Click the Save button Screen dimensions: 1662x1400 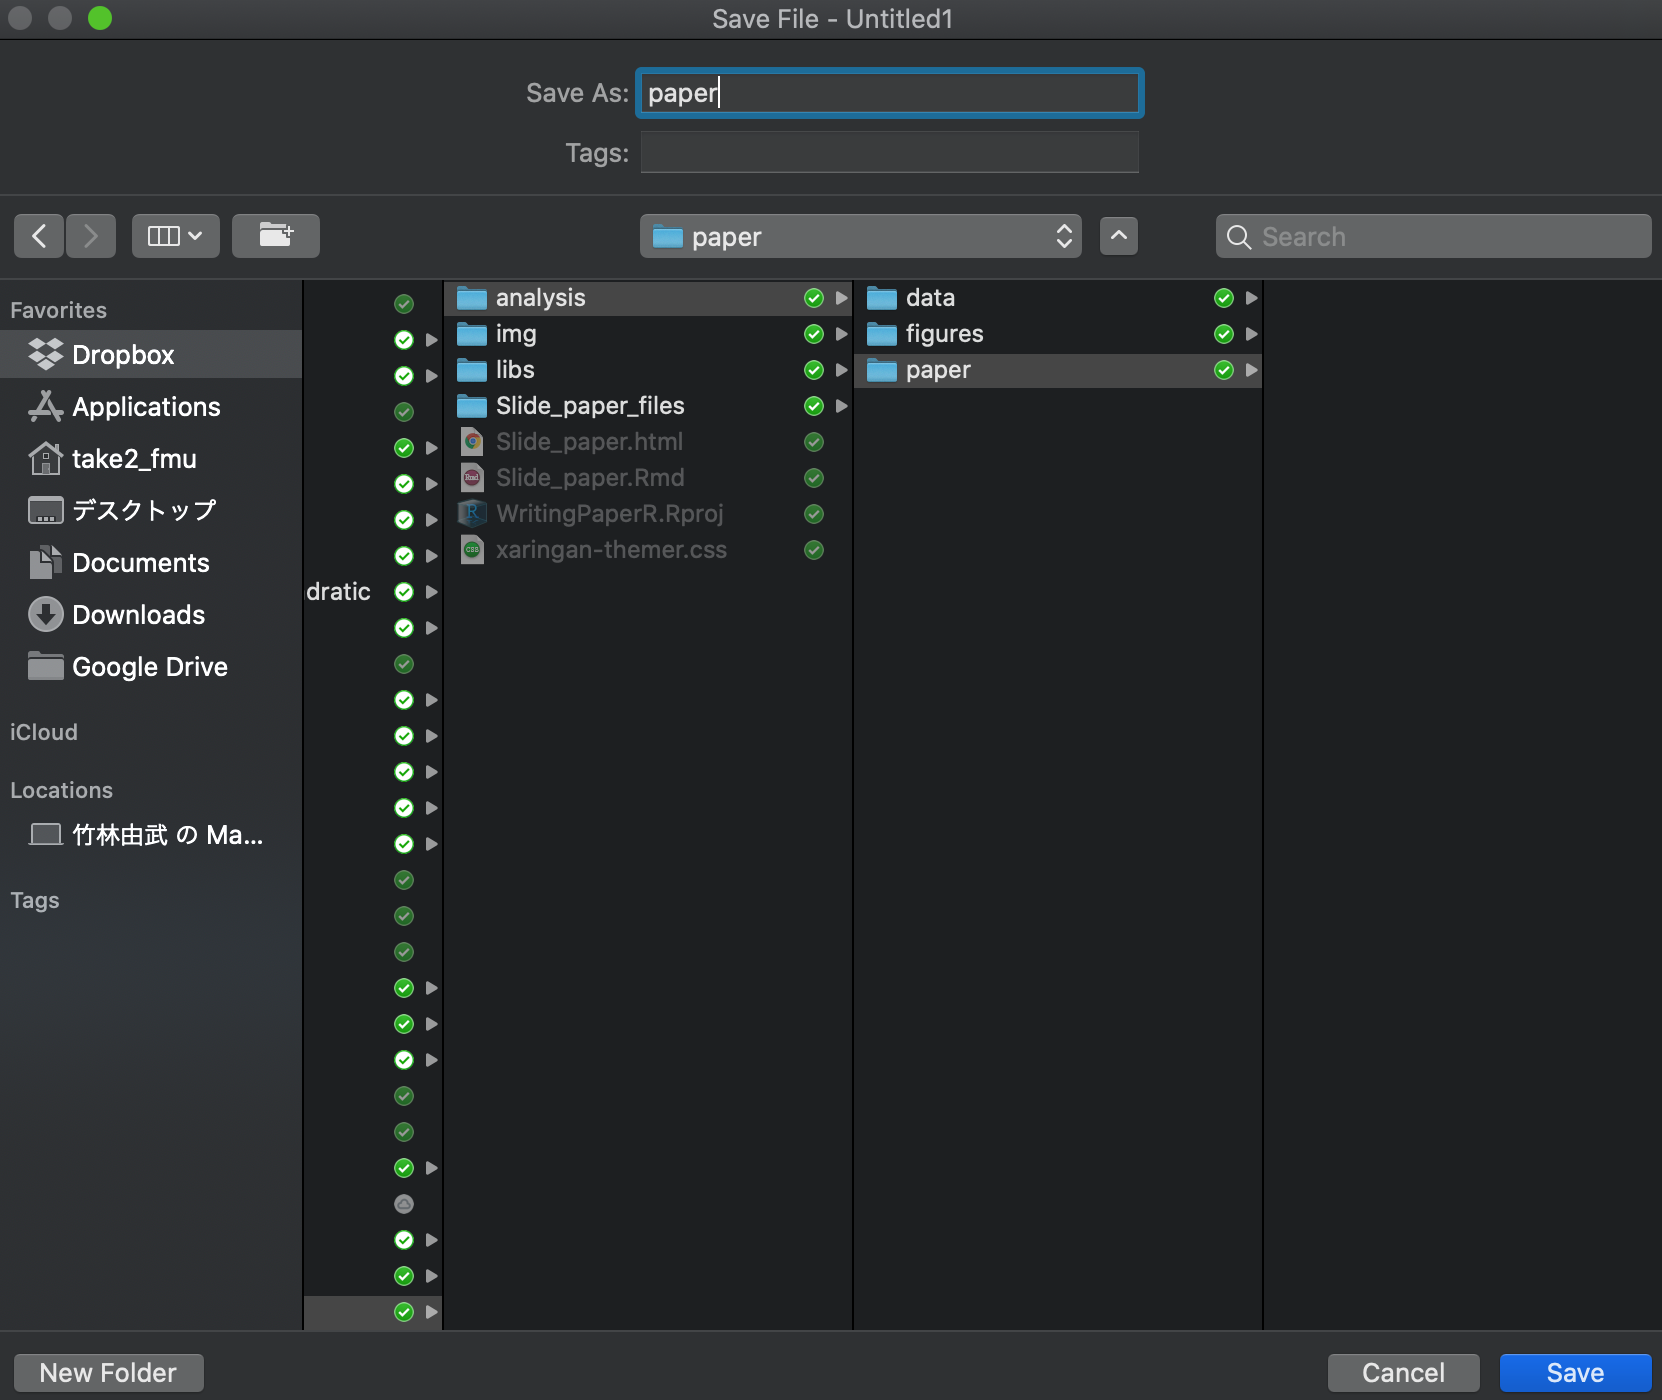tap(1576, 1373)
